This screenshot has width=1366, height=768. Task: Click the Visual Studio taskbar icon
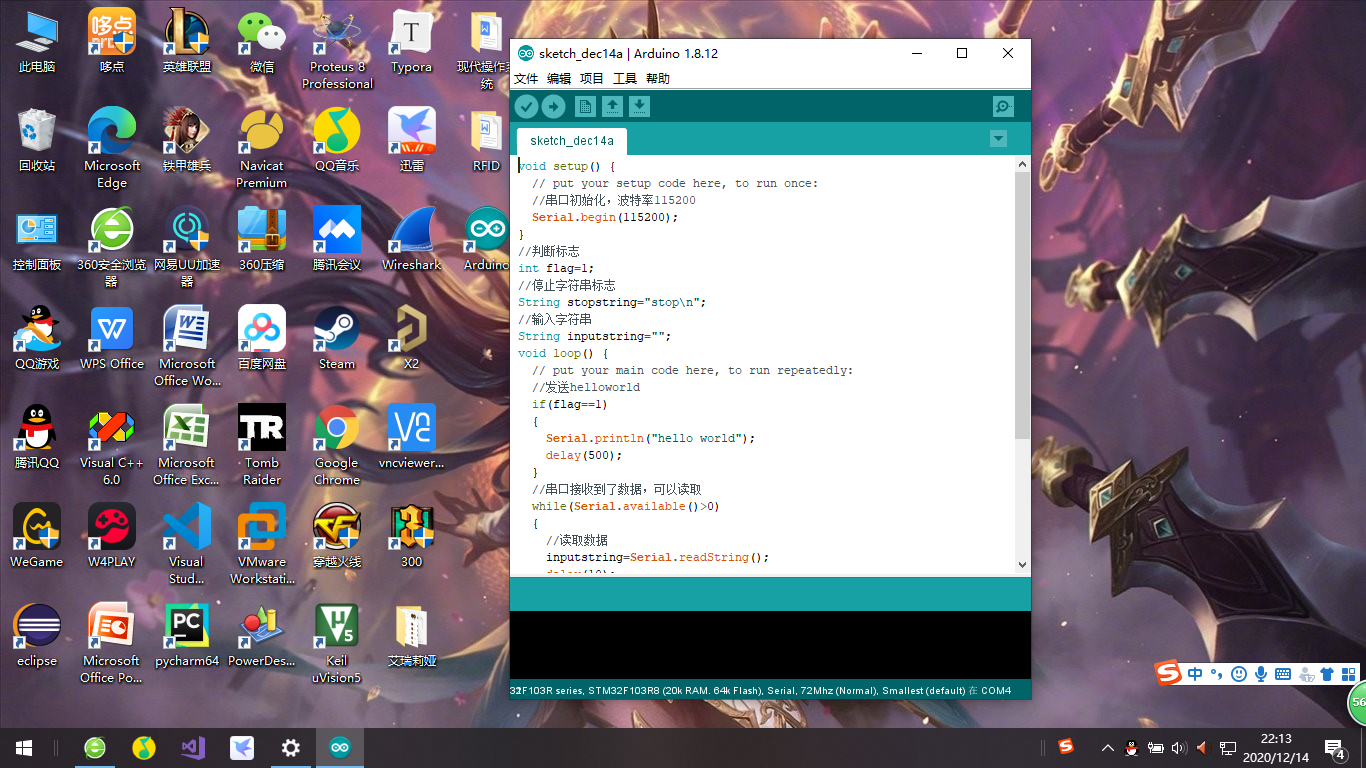(x=193, y=747)
